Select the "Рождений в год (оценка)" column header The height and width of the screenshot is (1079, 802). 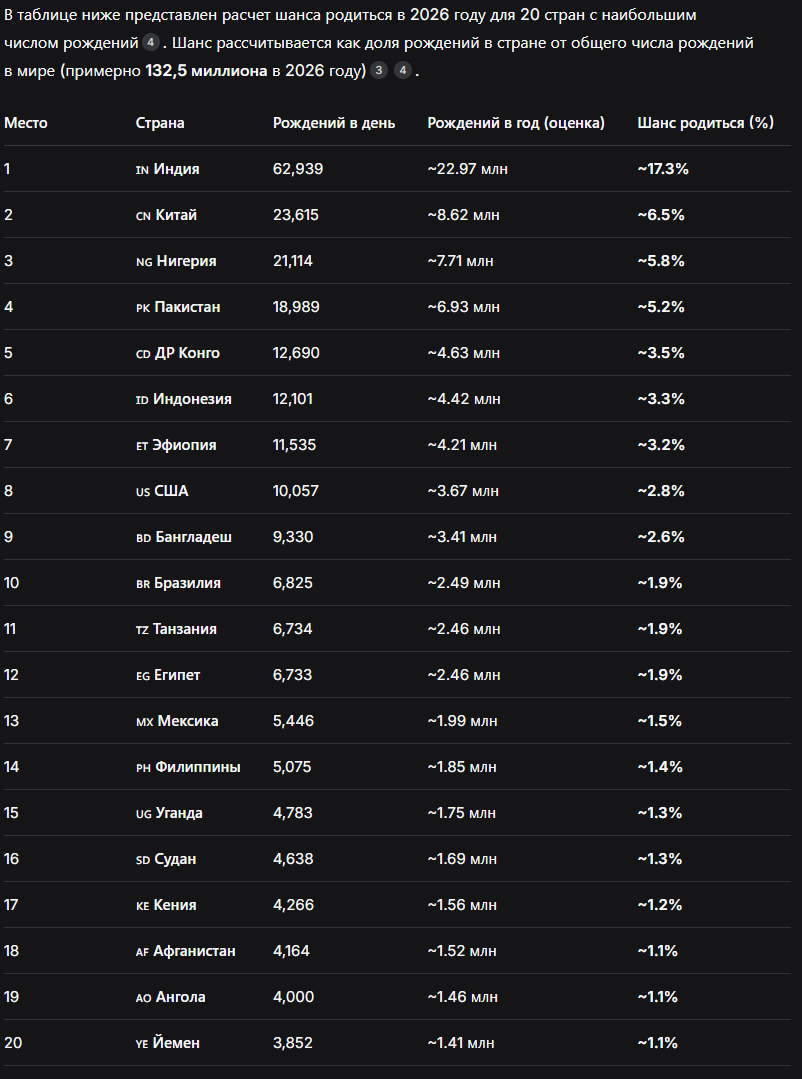(516, 122)
